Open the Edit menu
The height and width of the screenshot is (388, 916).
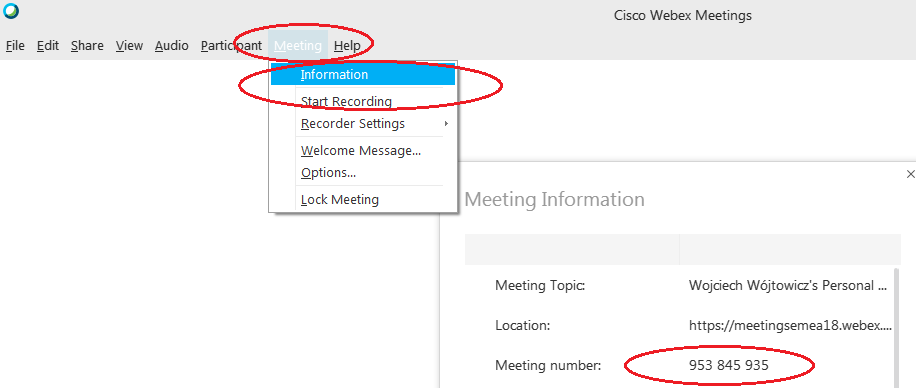coord(48,46)
